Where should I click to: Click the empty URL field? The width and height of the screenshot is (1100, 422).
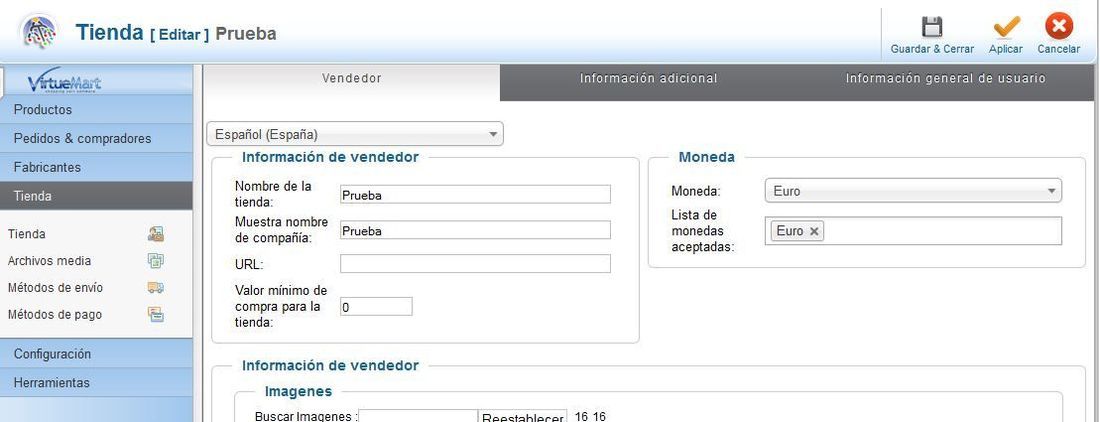pos(475,264)
